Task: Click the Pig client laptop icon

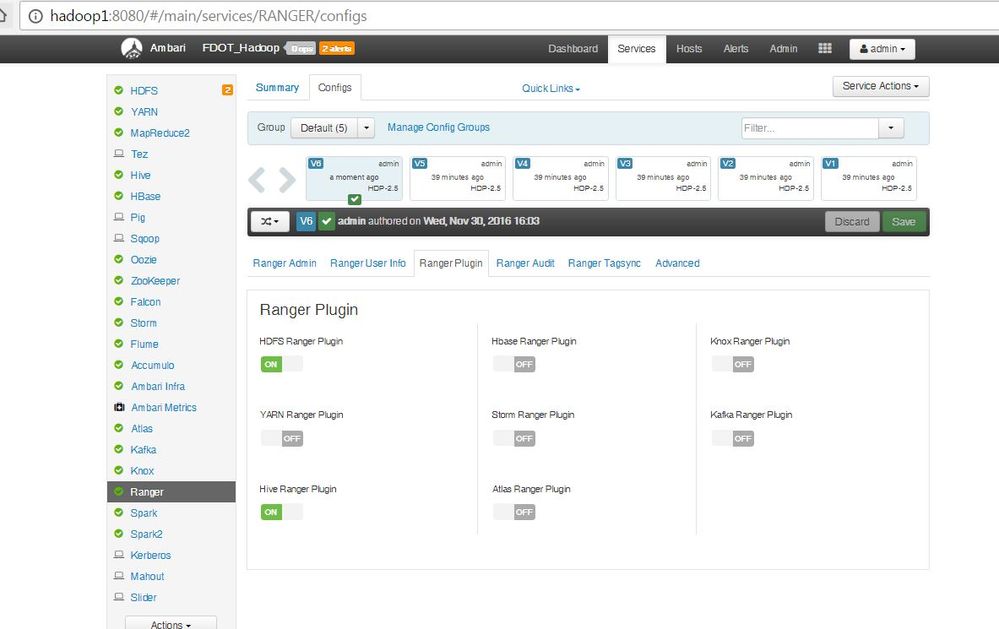Action: pyautogui.click(x=119, y=217)
